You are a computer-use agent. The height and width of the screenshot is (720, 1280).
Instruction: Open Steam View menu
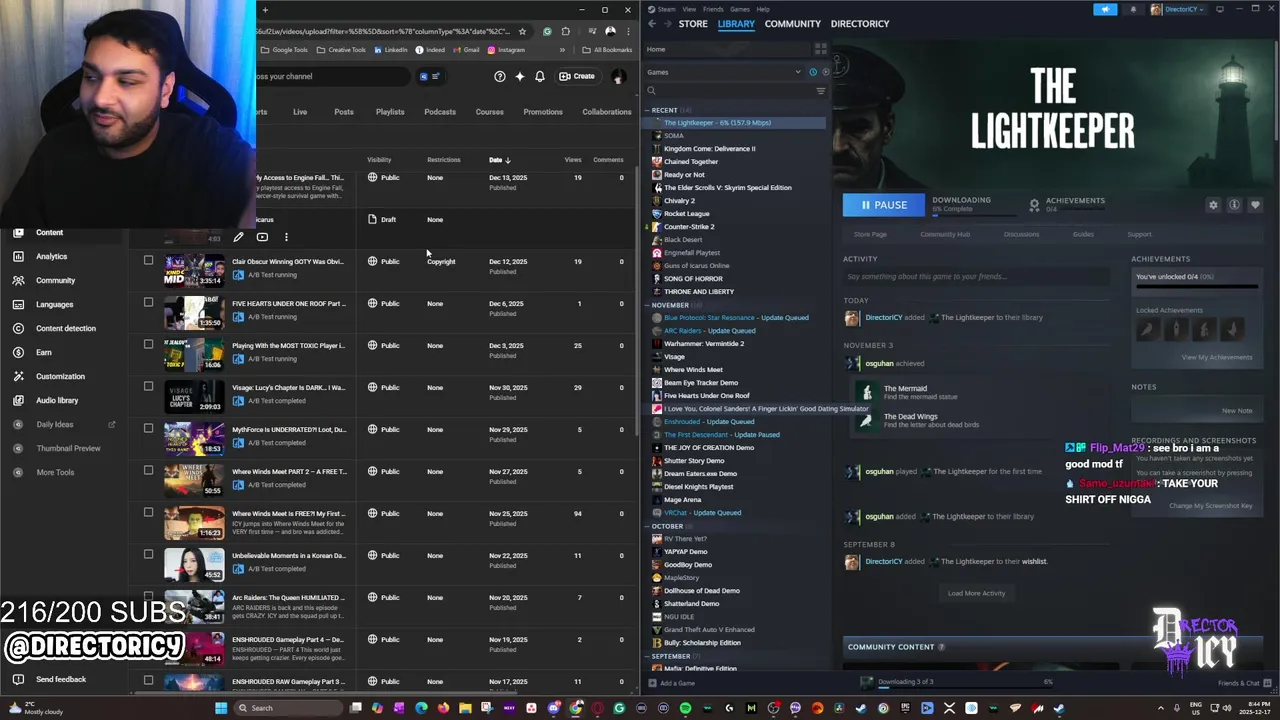pyautogui.click(x=689, y=9)
